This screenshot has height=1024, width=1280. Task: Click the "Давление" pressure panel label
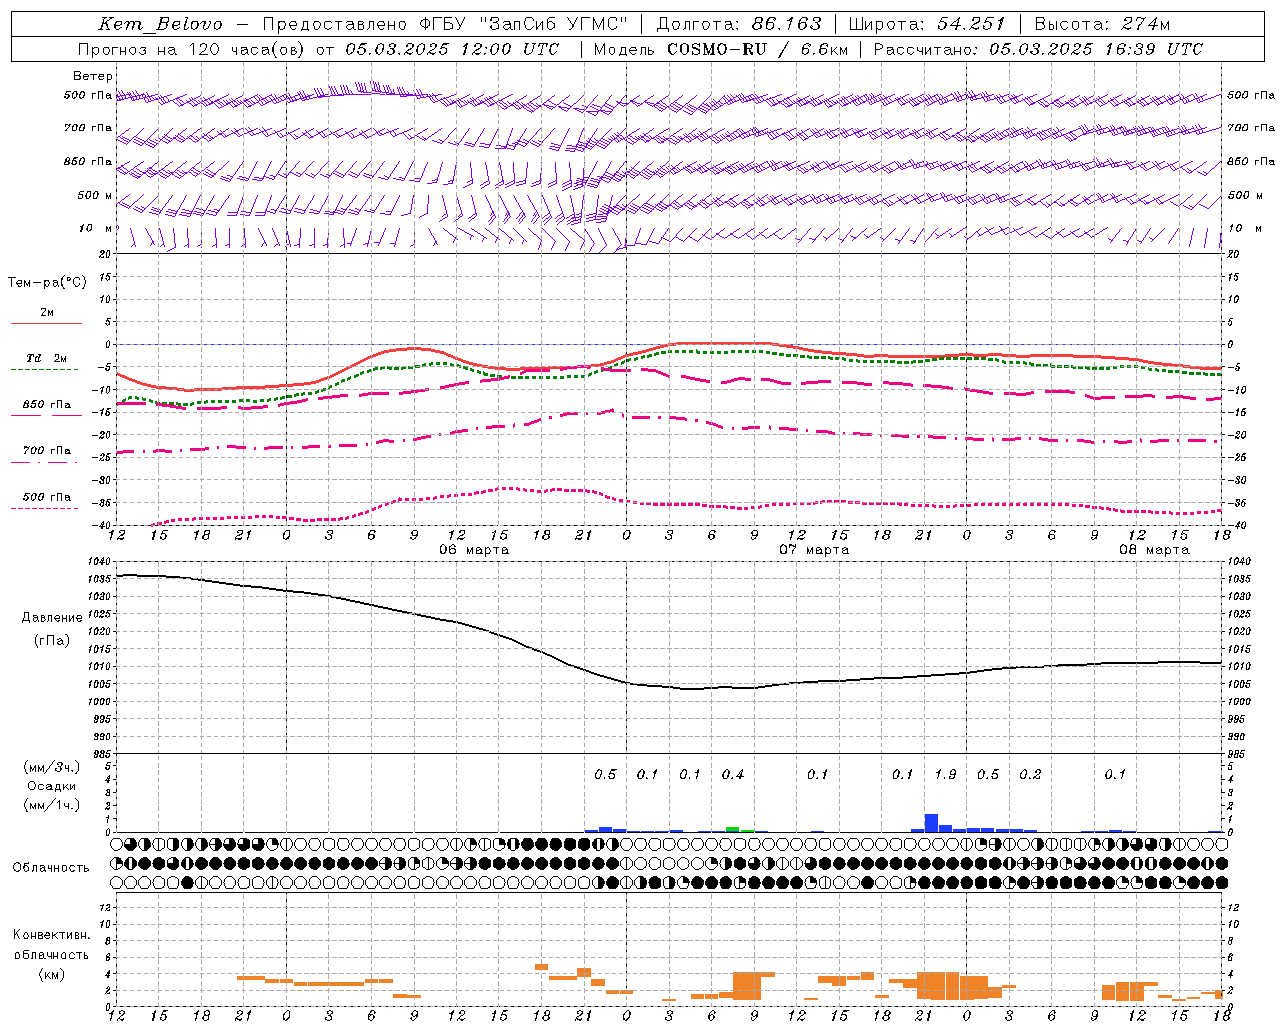52,618
